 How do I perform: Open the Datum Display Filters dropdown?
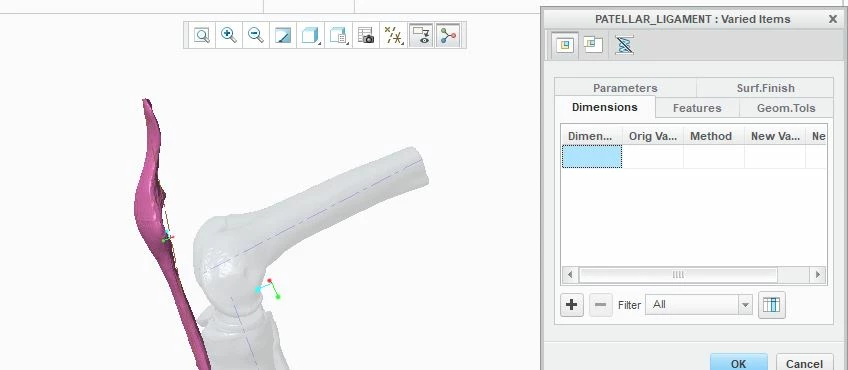coord(393,36)
